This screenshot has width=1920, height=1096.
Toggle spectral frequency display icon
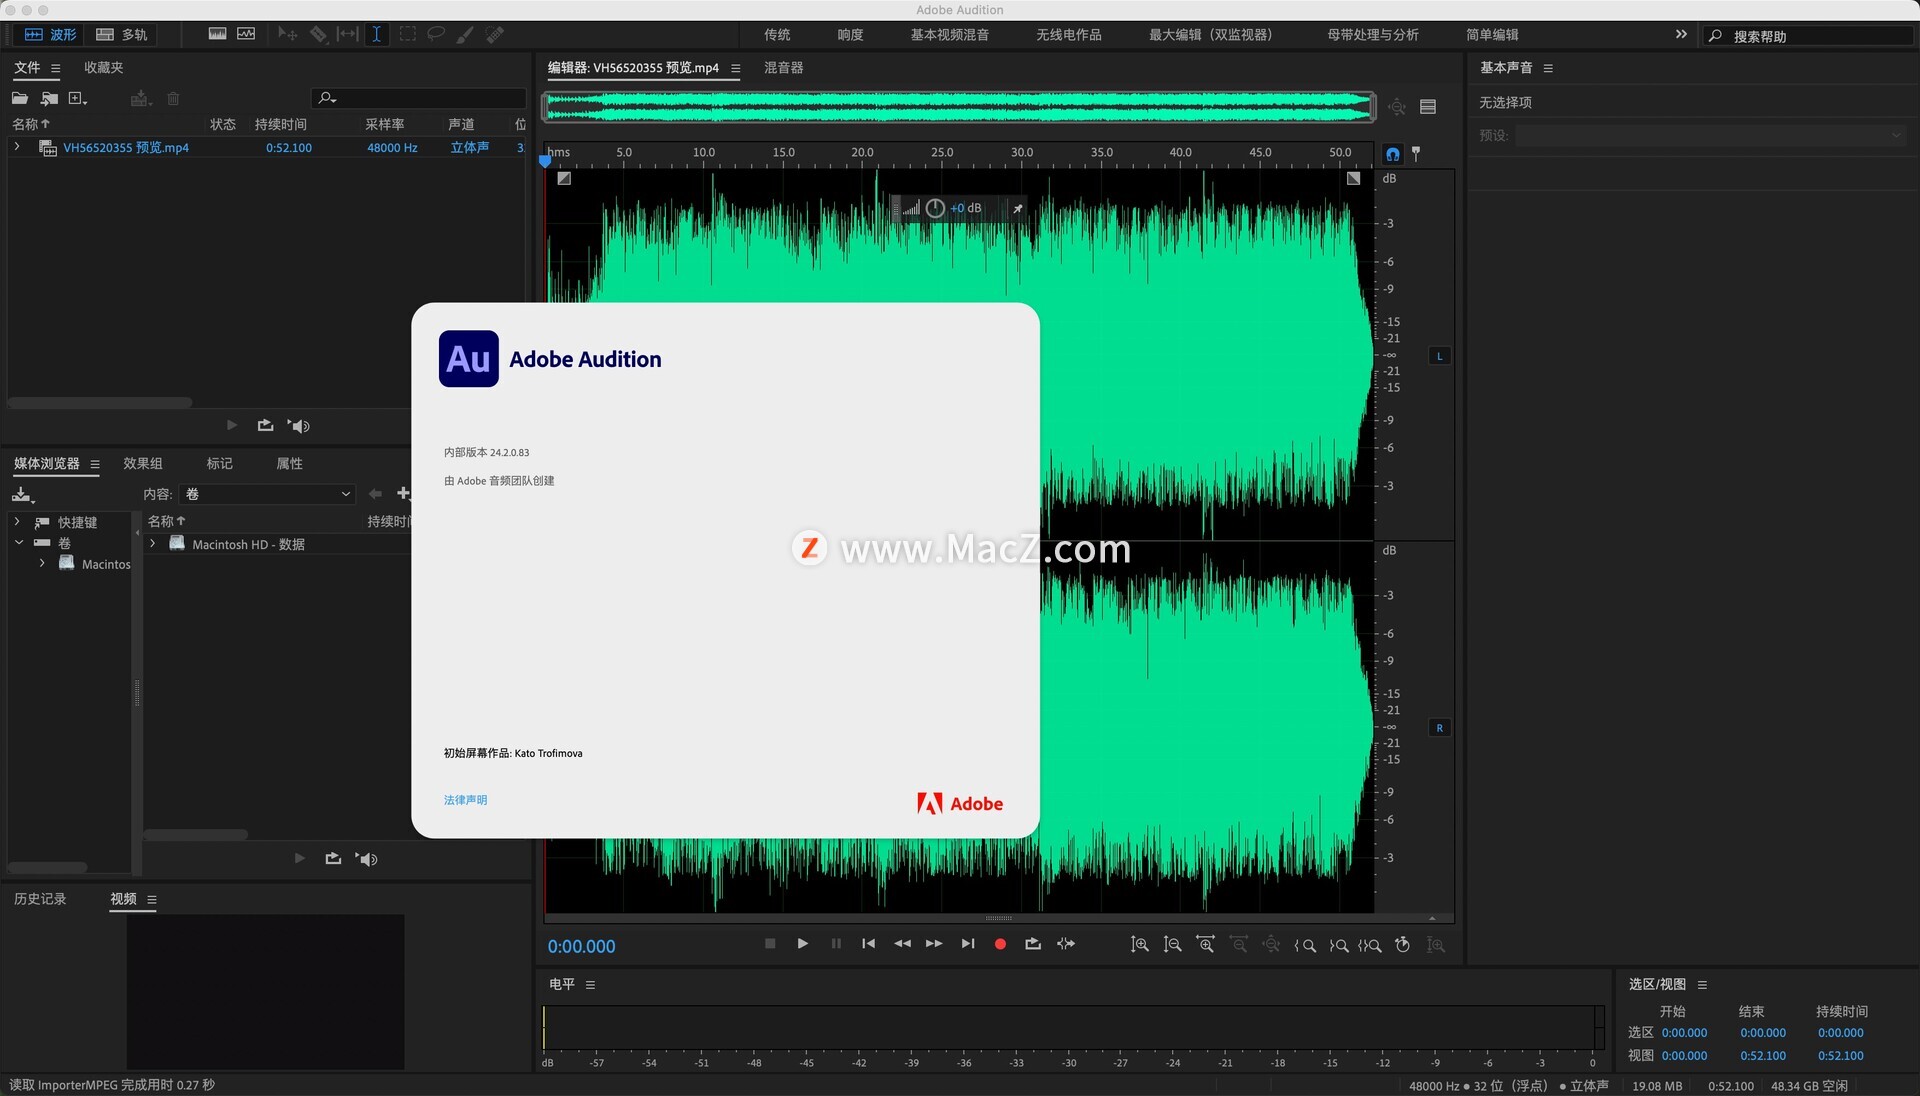[217, 34]
